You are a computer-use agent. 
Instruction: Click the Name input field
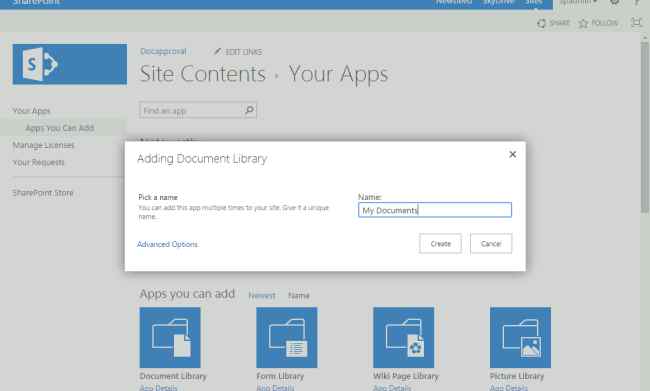tap(435, 210)
